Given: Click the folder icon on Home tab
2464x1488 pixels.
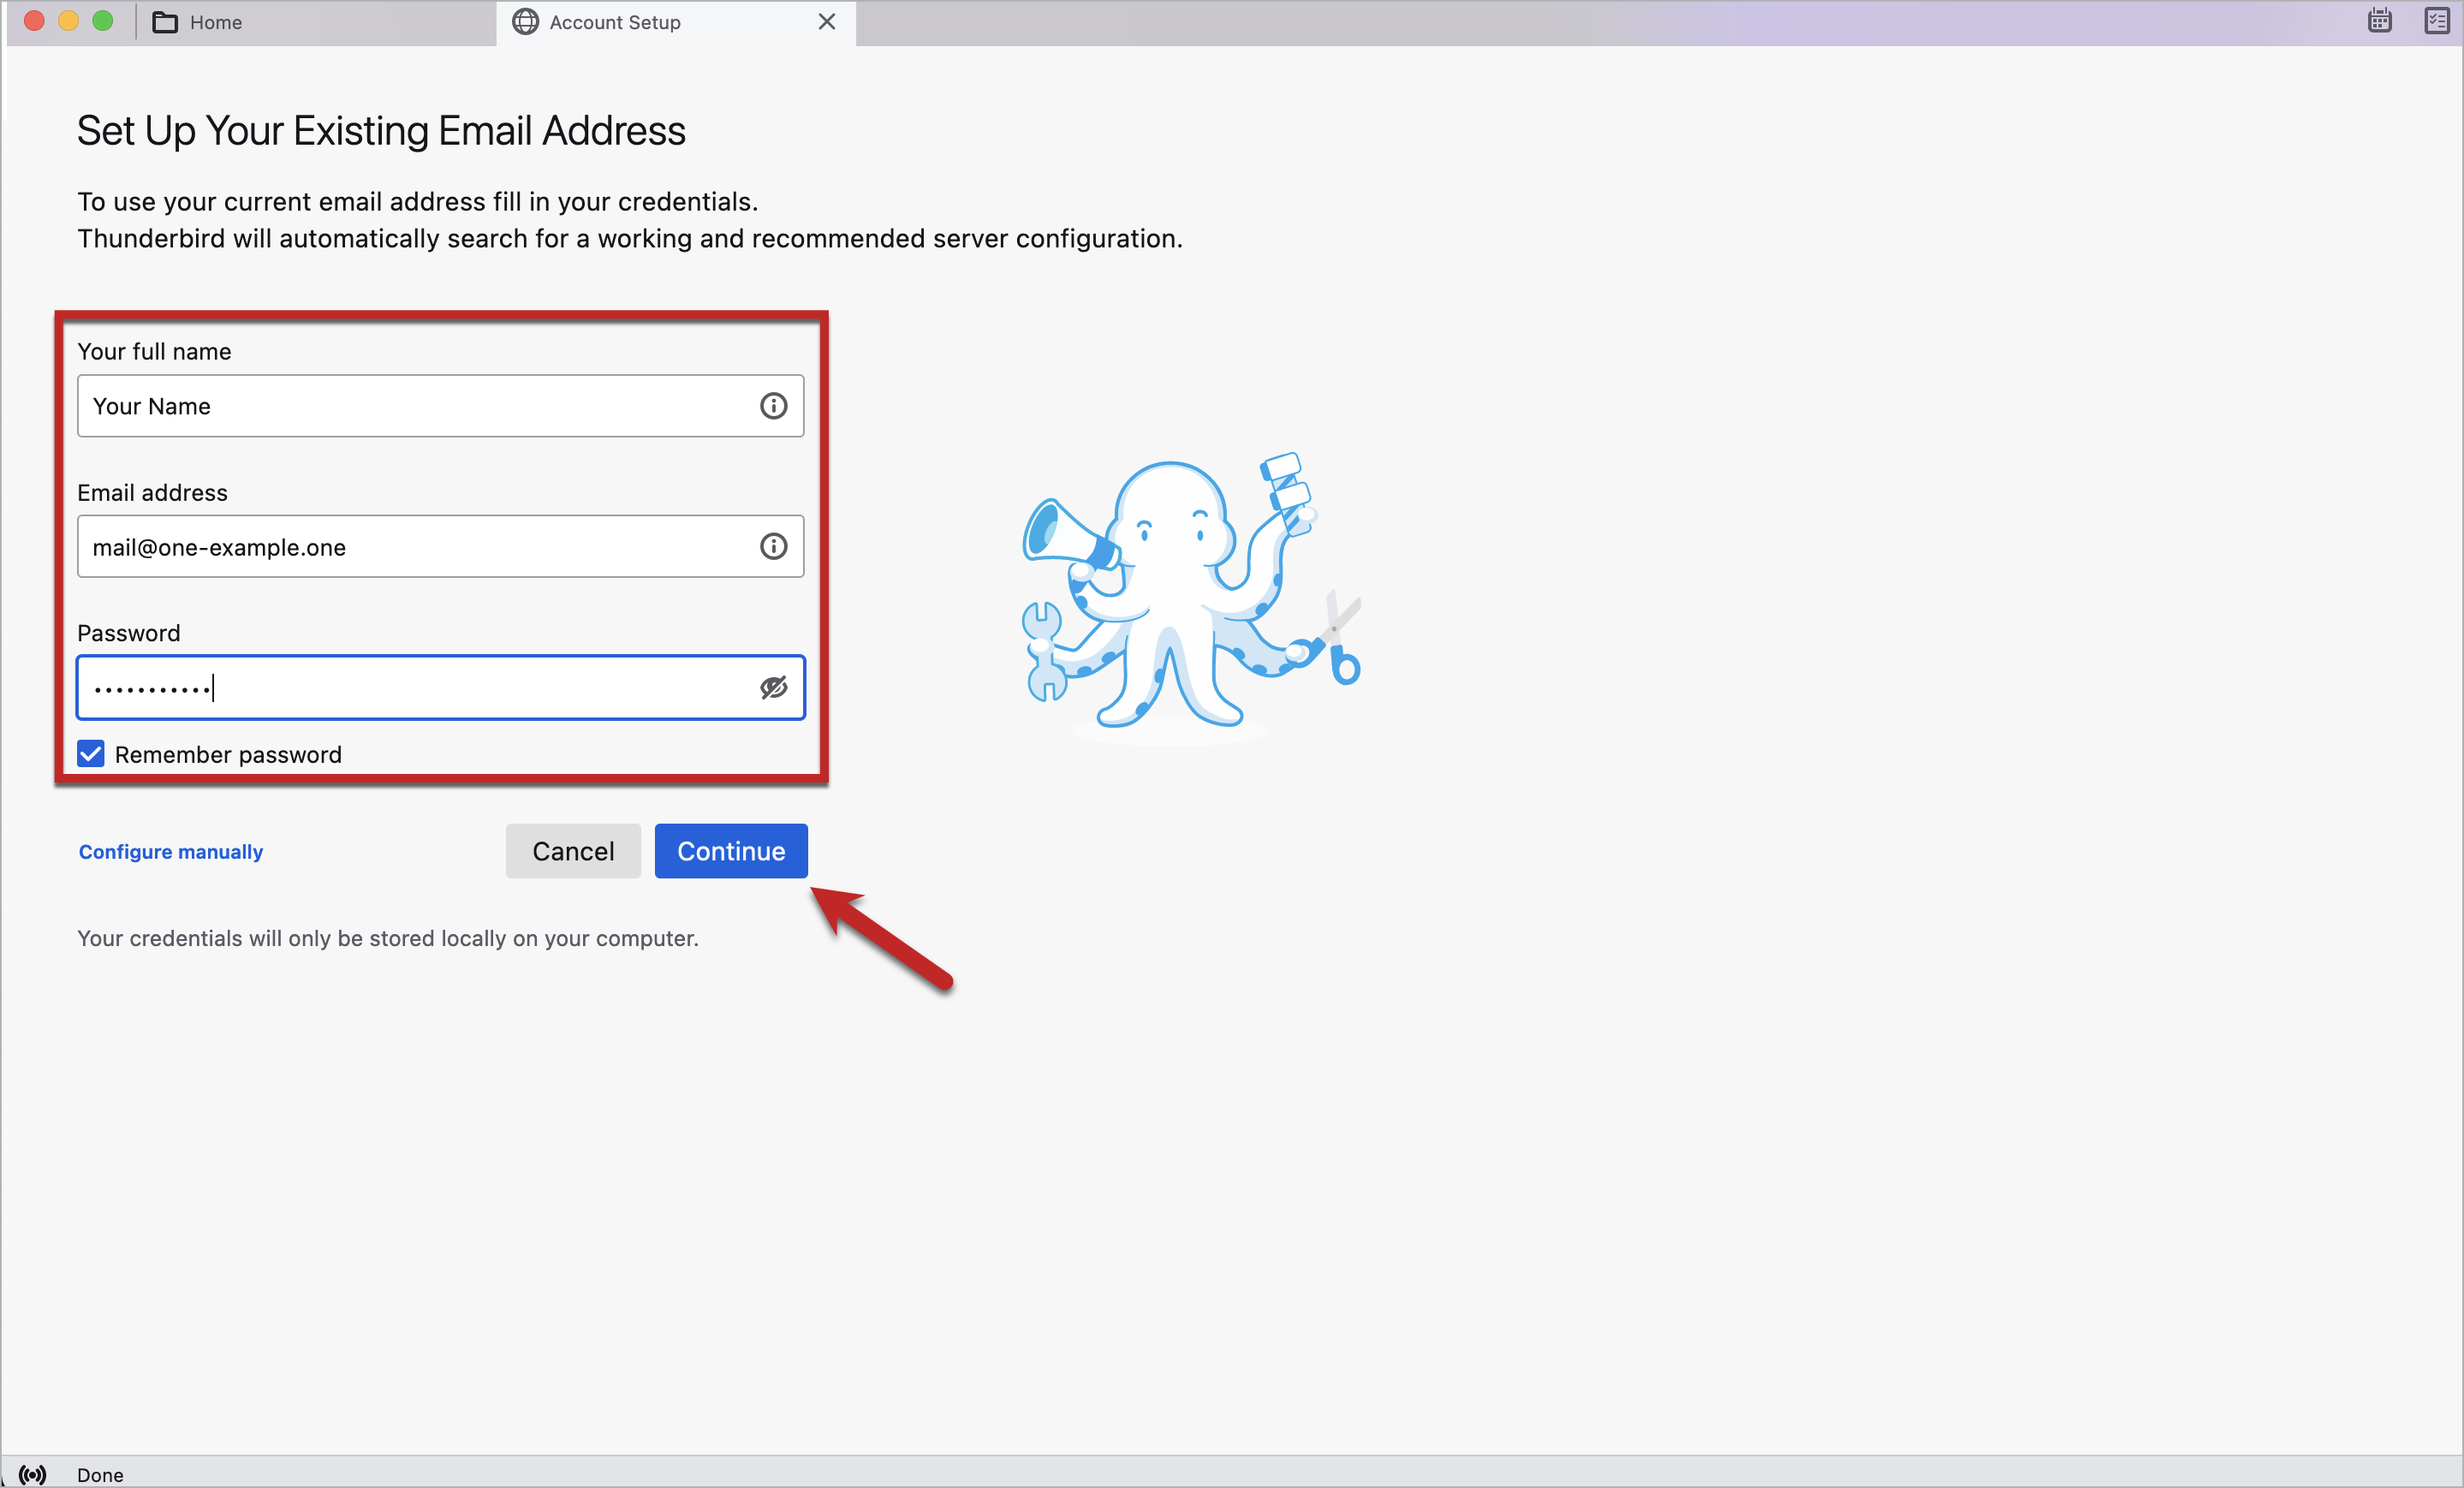Looking at the screenshot, I should pos(165,22).
